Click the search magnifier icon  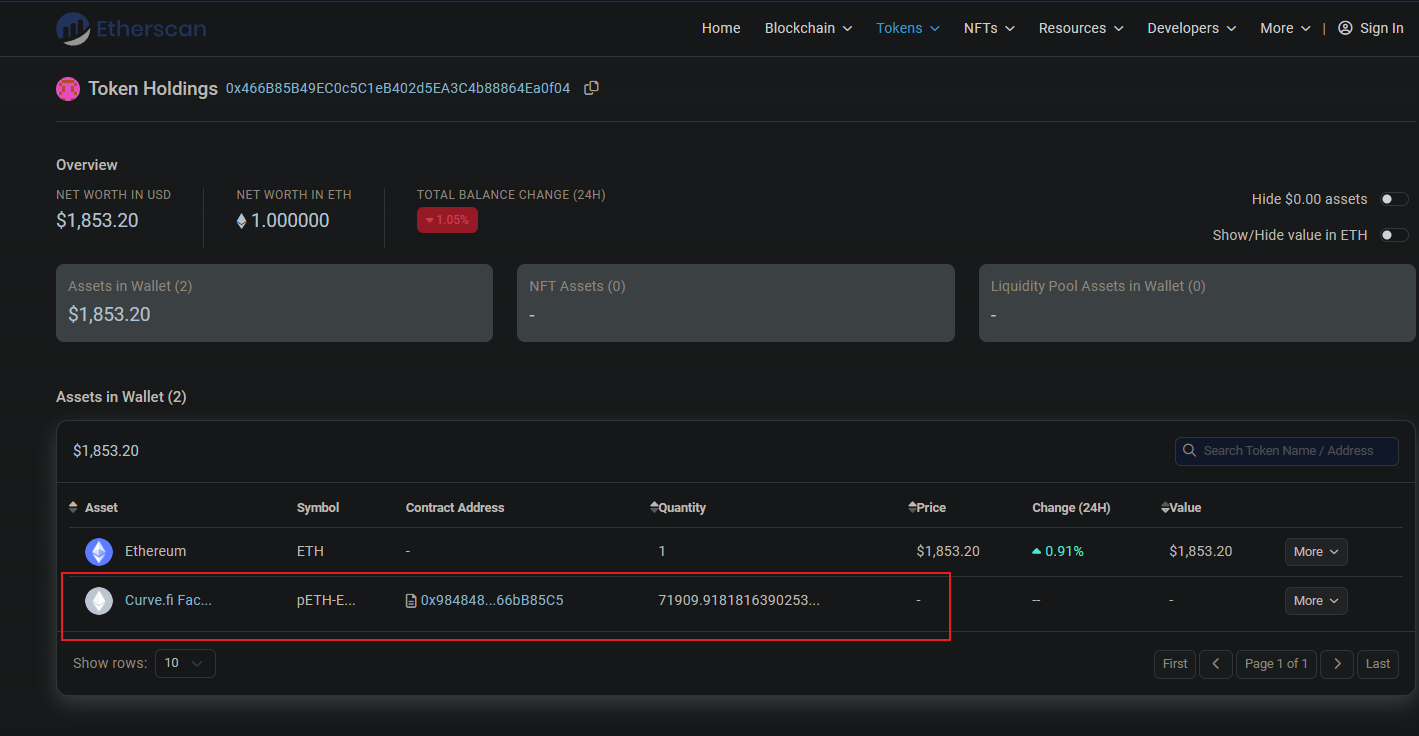click(x=1190, y=451)
